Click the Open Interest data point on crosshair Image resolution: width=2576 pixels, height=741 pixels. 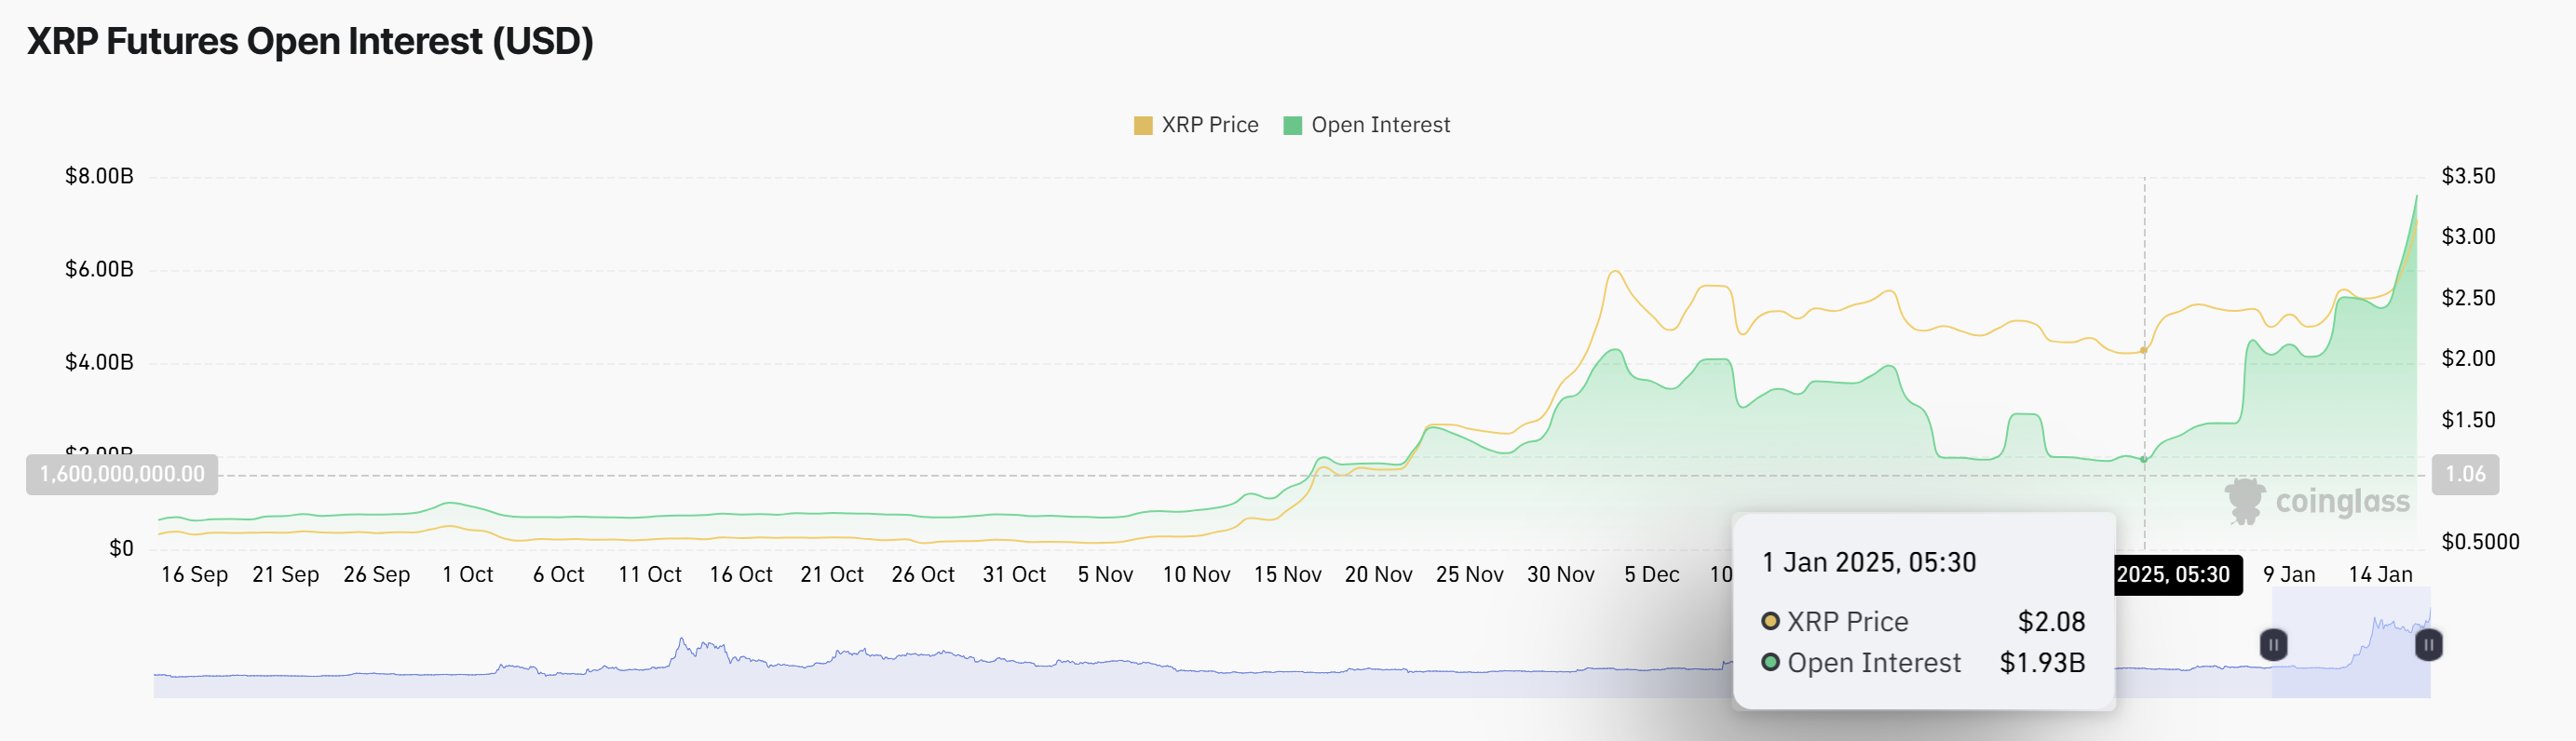point(2144,459)
